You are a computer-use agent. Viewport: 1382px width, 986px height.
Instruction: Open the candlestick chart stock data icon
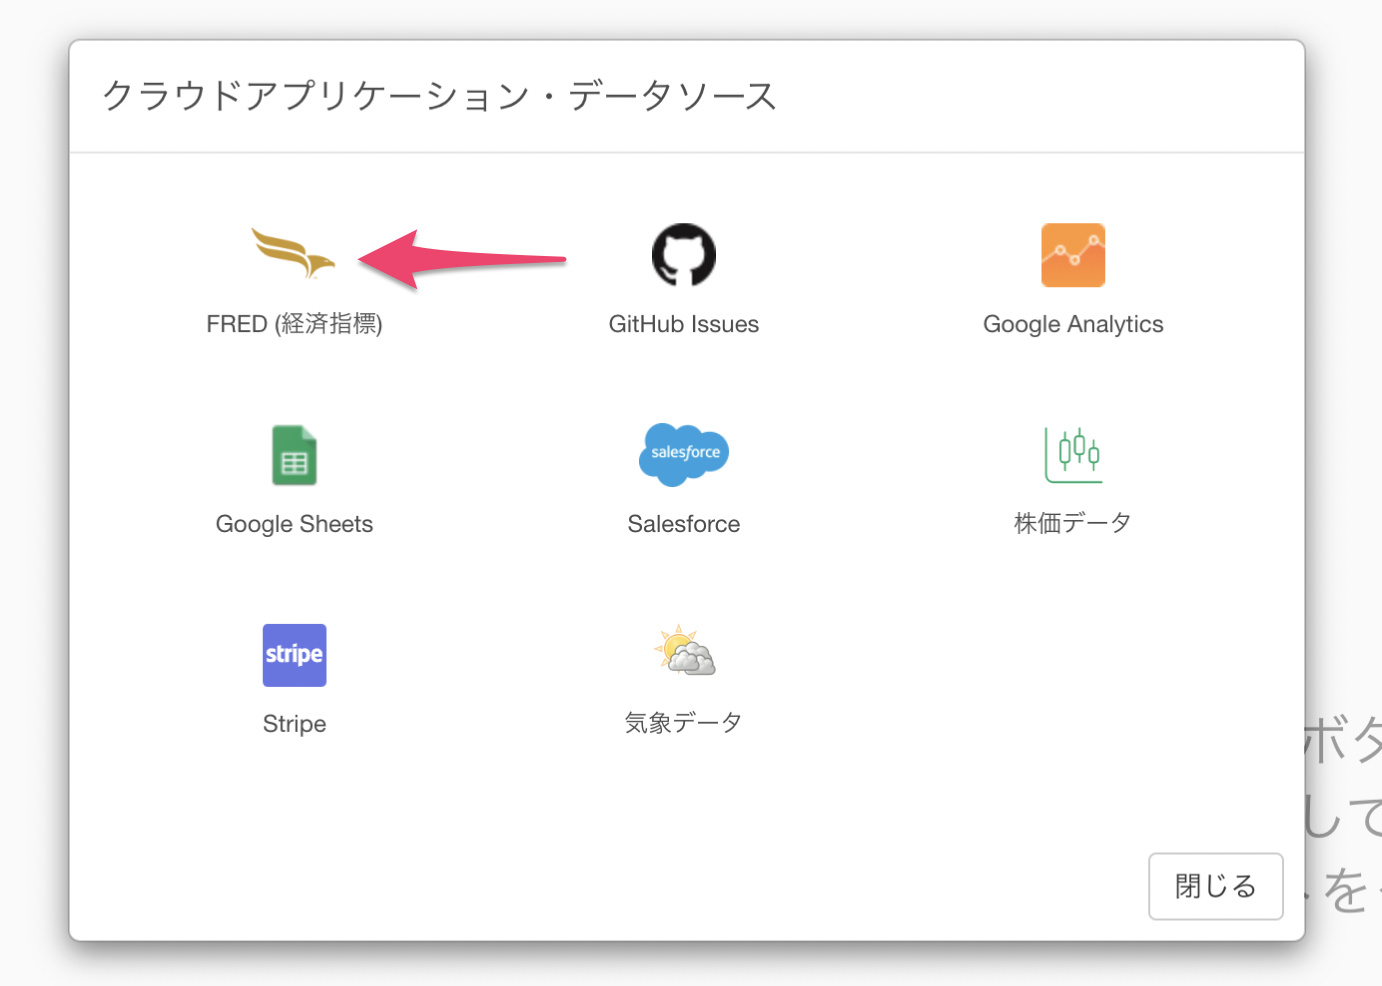pos(1073,455)
